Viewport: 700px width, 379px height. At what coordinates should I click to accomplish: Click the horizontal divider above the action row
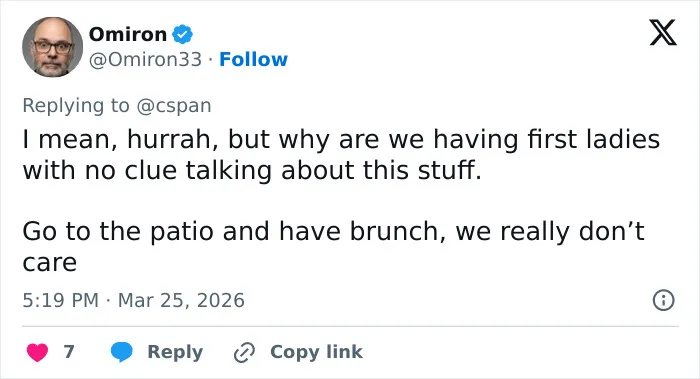coord(350,326)
